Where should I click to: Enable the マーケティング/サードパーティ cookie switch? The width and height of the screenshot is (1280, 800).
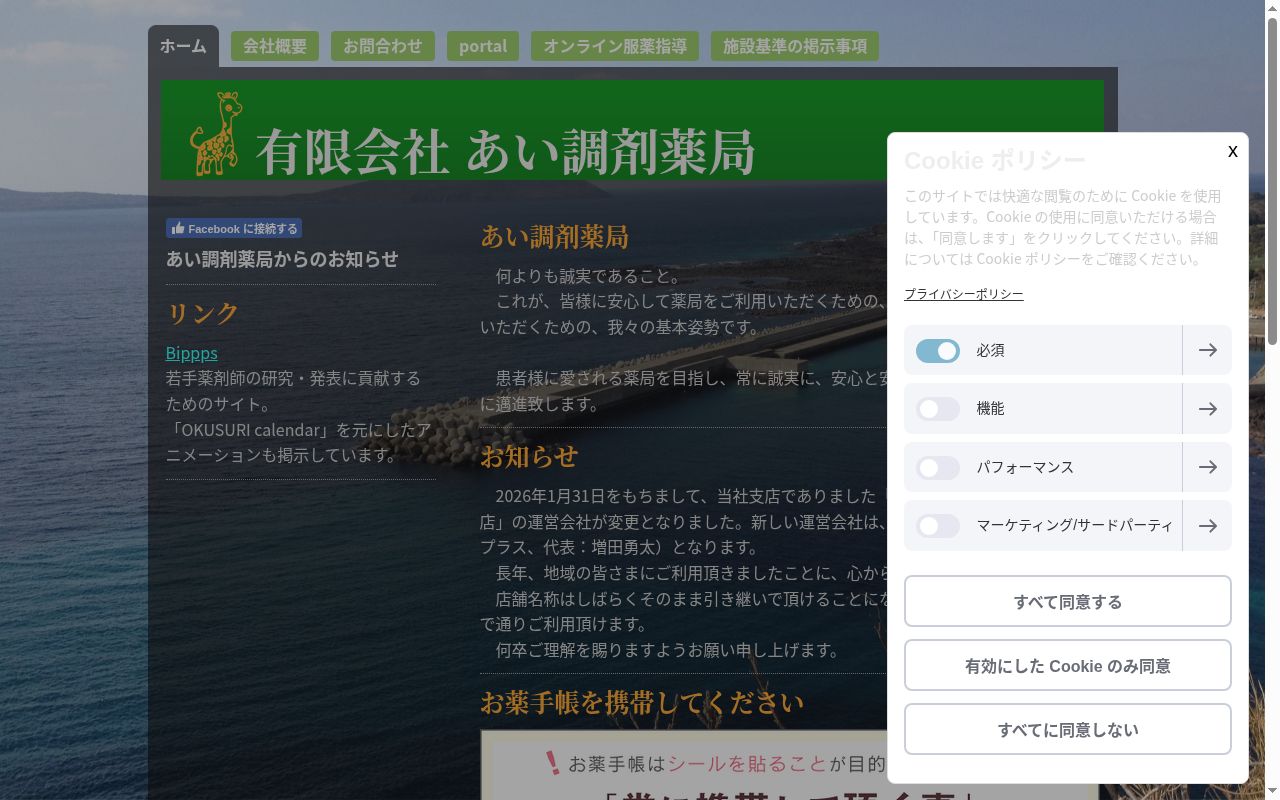coord(938,526)
